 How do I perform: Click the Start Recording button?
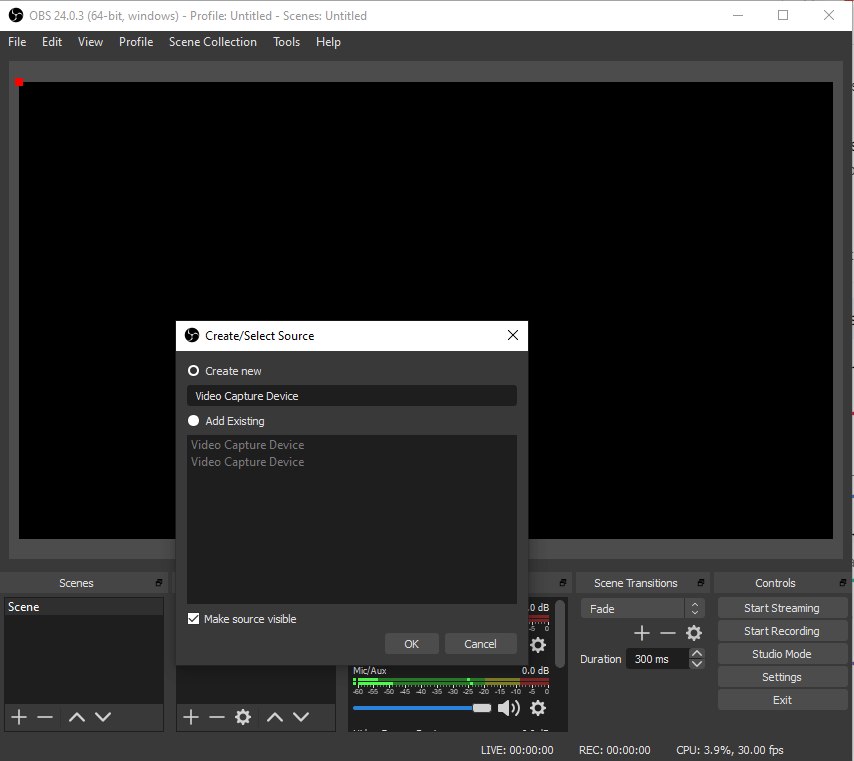782,631
